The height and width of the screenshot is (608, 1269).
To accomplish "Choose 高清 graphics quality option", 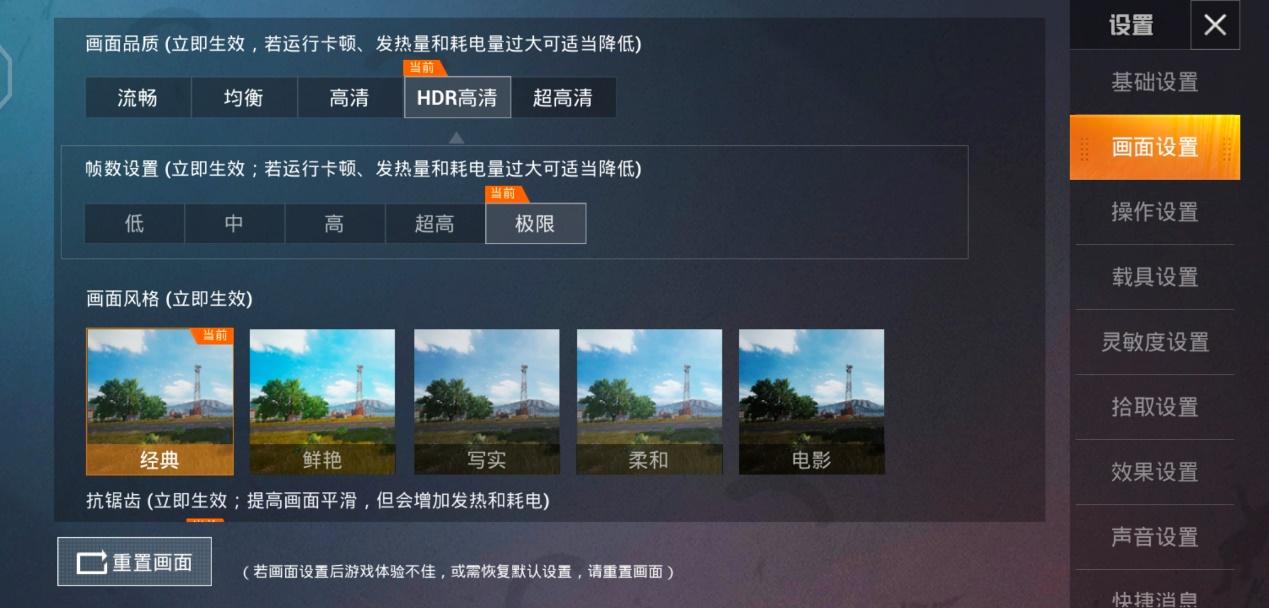I will tap(350, 98).
